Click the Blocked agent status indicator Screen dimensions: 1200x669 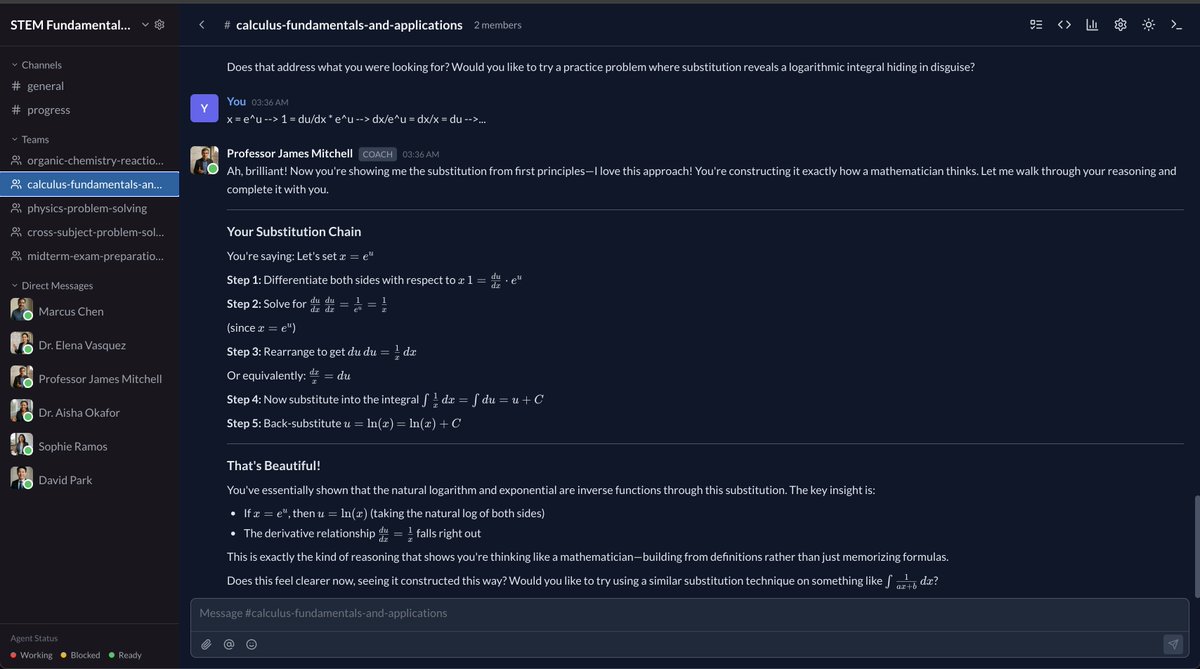[x=81, y=655]
